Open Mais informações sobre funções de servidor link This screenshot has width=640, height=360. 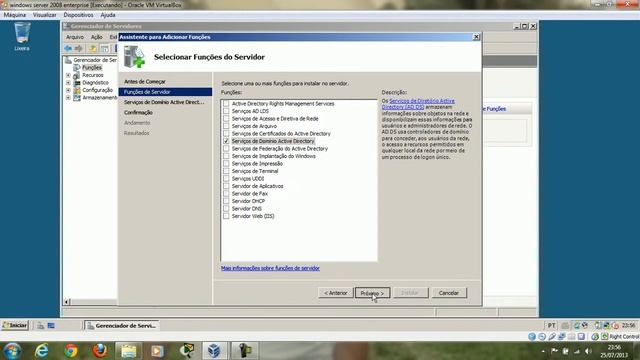pos(270,268)
